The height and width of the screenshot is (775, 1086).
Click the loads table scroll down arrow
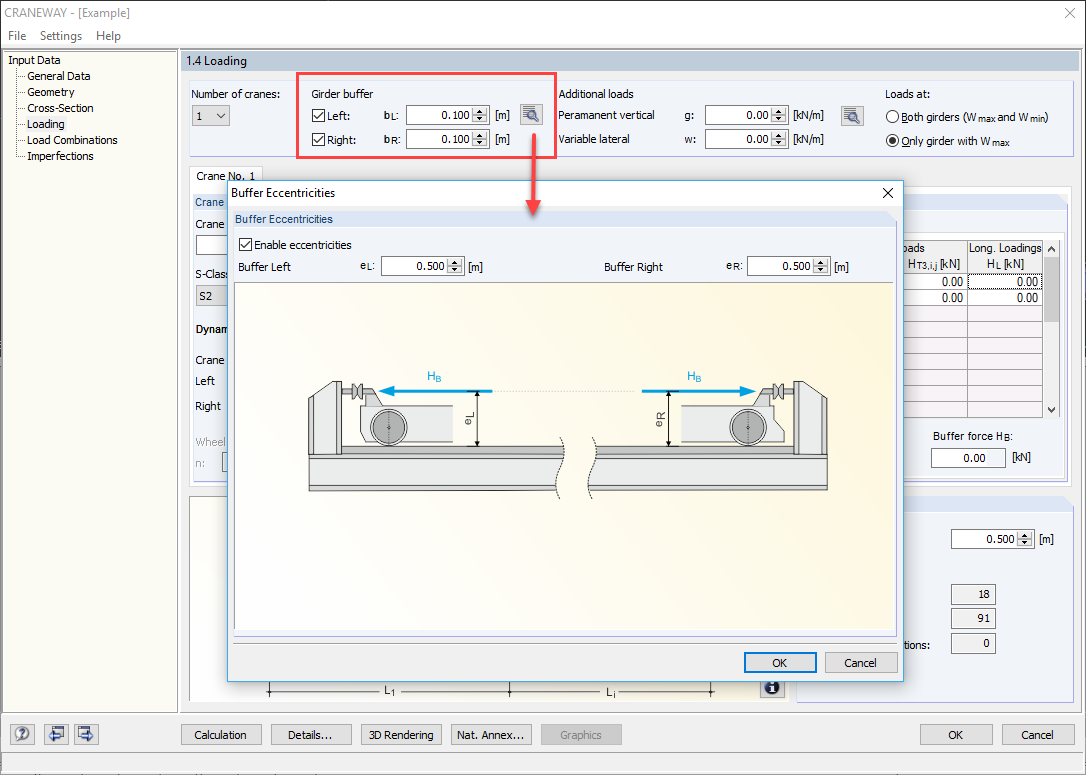pyautogui.click(x=1051, y=409)
